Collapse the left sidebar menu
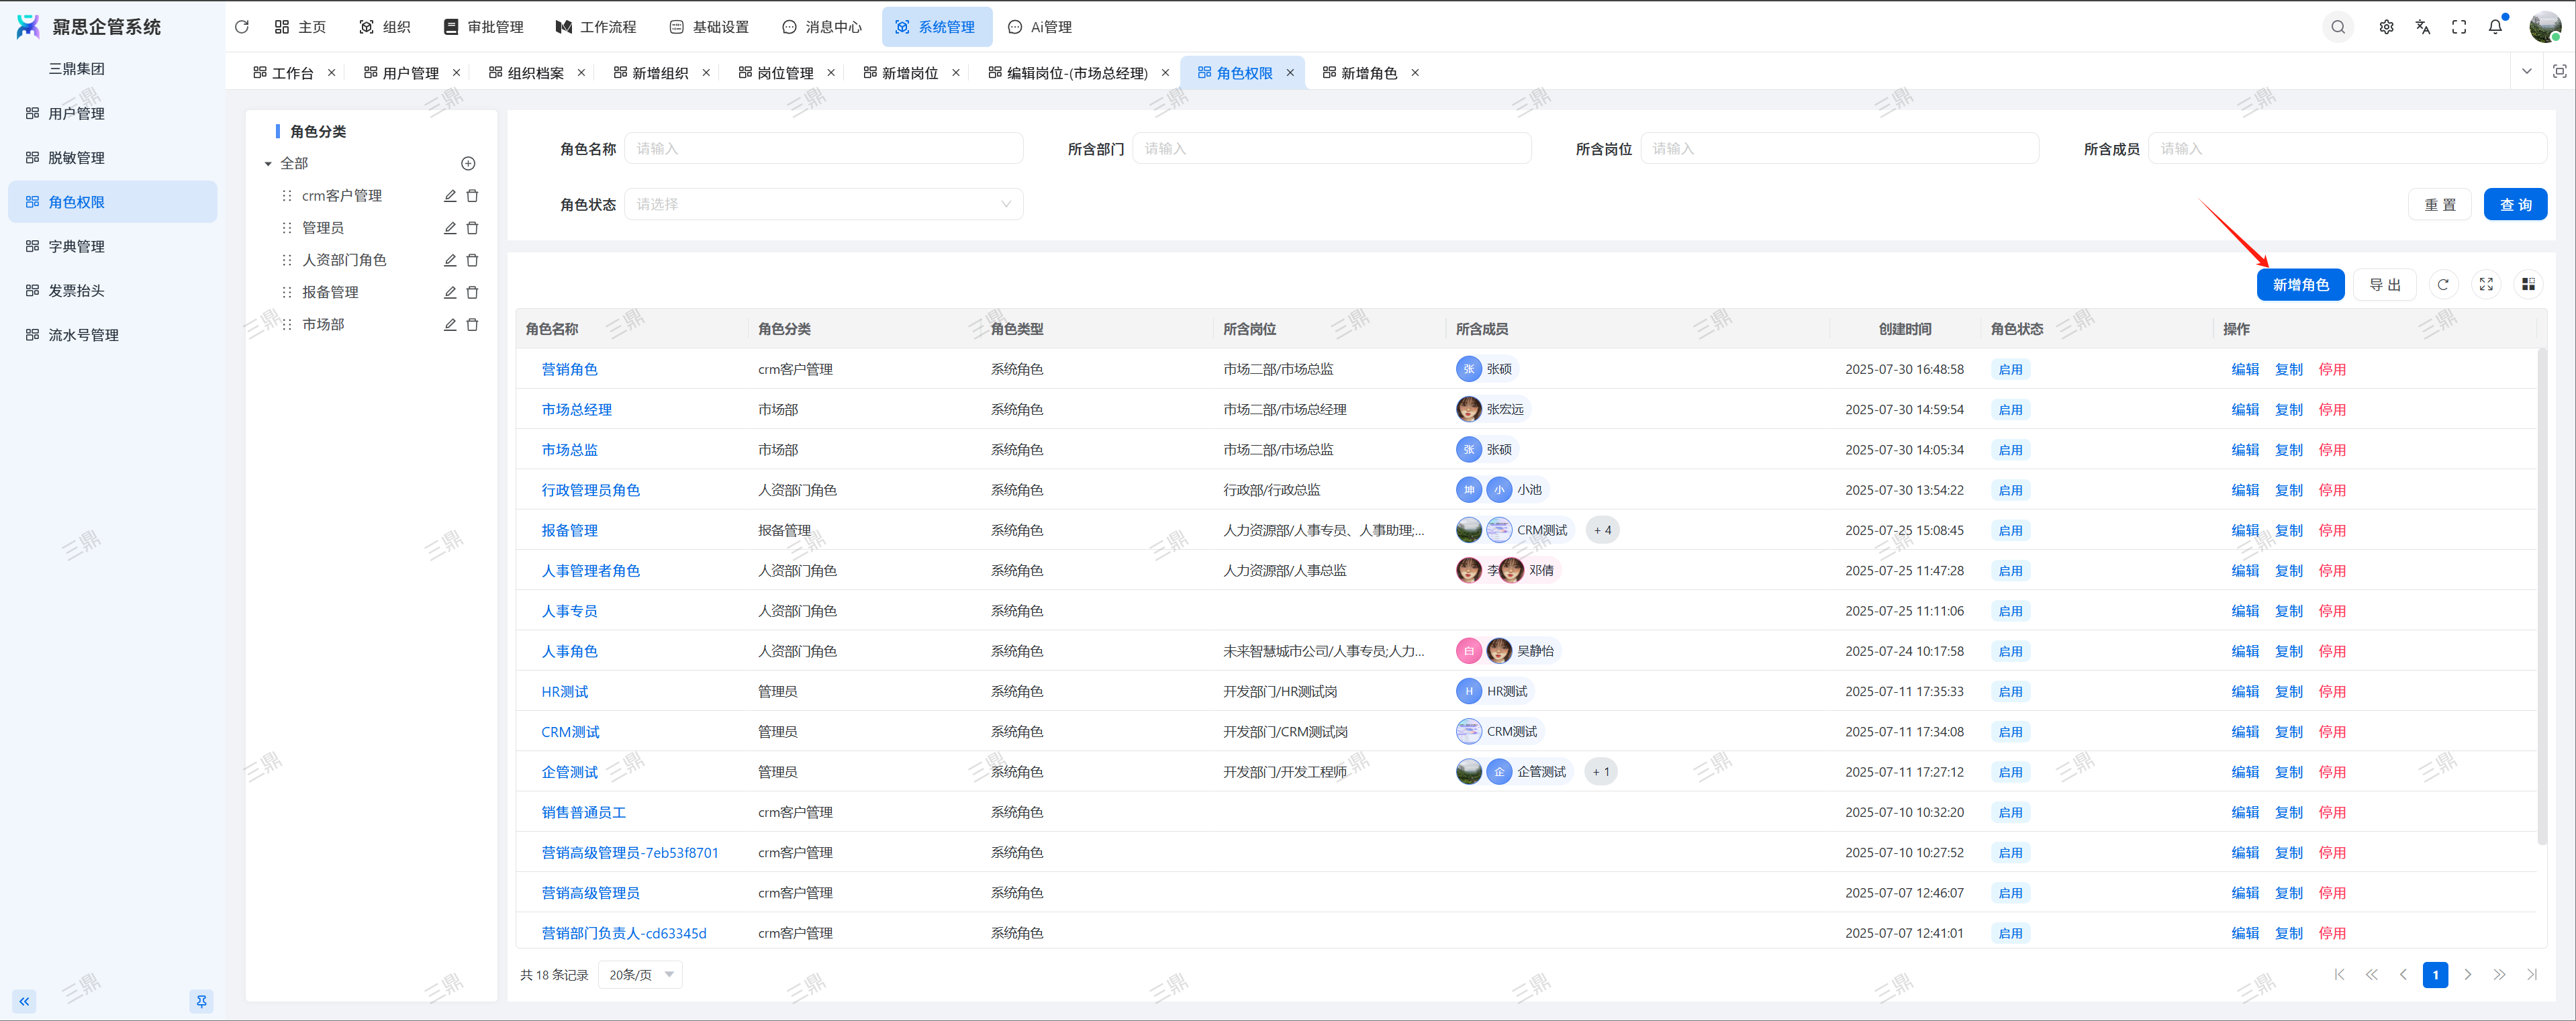Image resolution: width=2576 pixels, height=1021 pixels. pyautogui.click(x=24, y=1001)
